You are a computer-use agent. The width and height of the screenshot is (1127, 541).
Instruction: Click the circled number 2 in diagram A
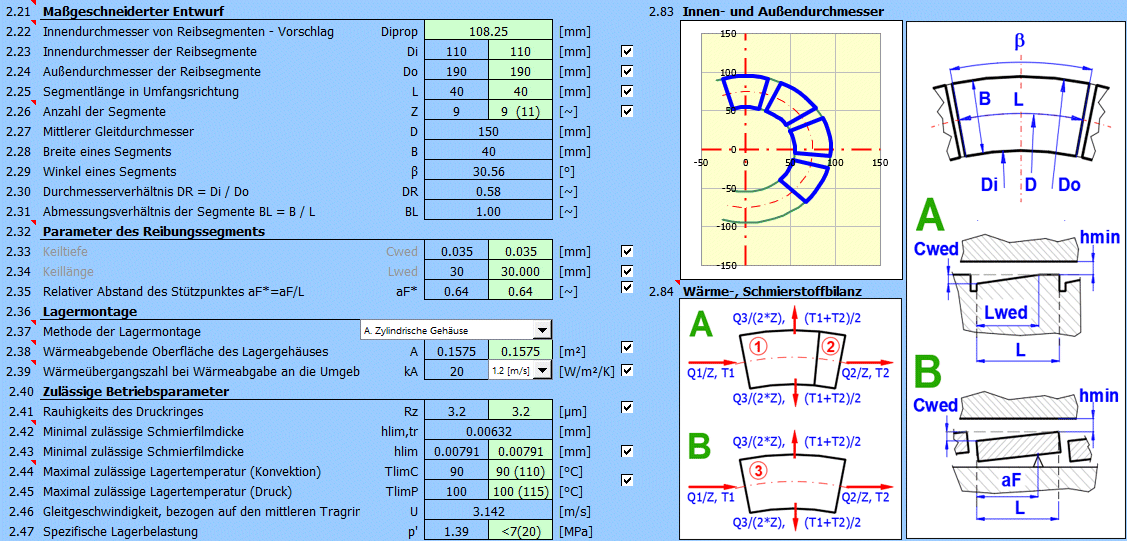828,347
